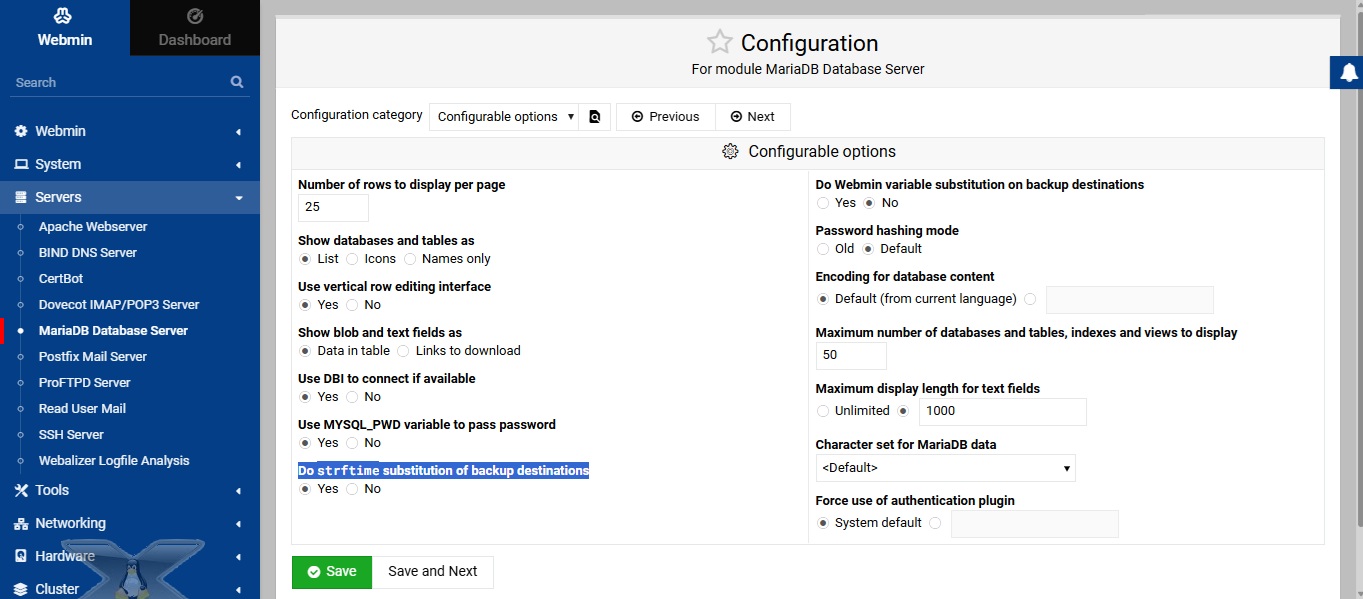Click the search magnifier icon in sidebar

237,82
